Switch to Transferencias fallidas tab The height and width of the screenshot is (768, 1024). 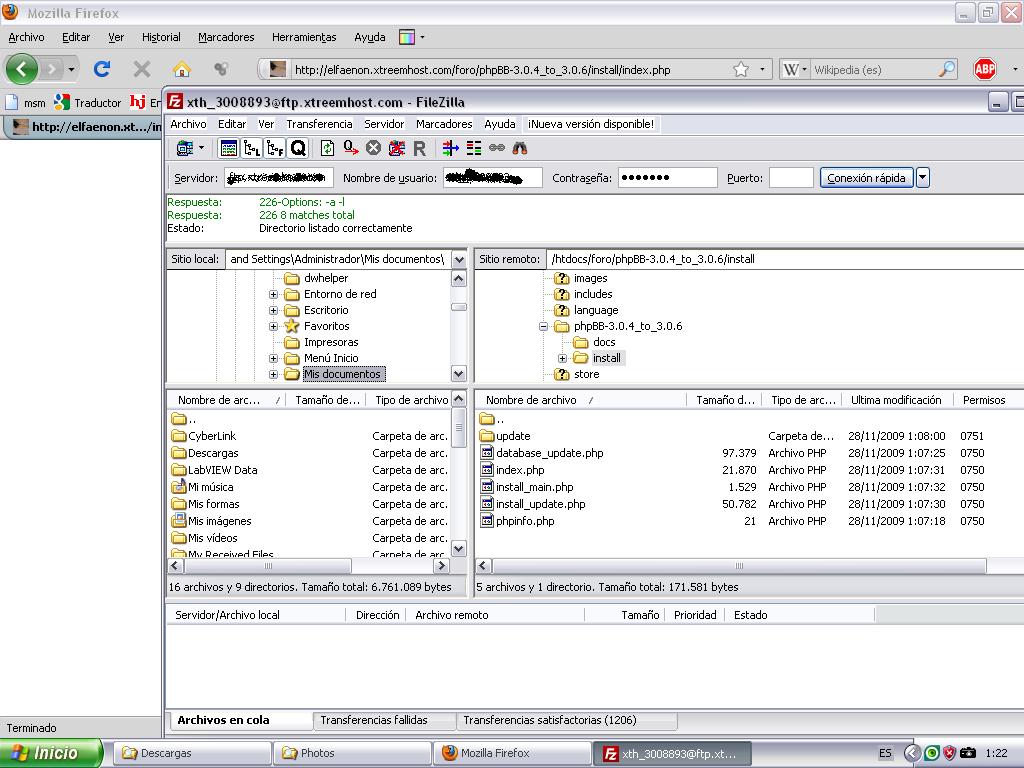[384, 720]
